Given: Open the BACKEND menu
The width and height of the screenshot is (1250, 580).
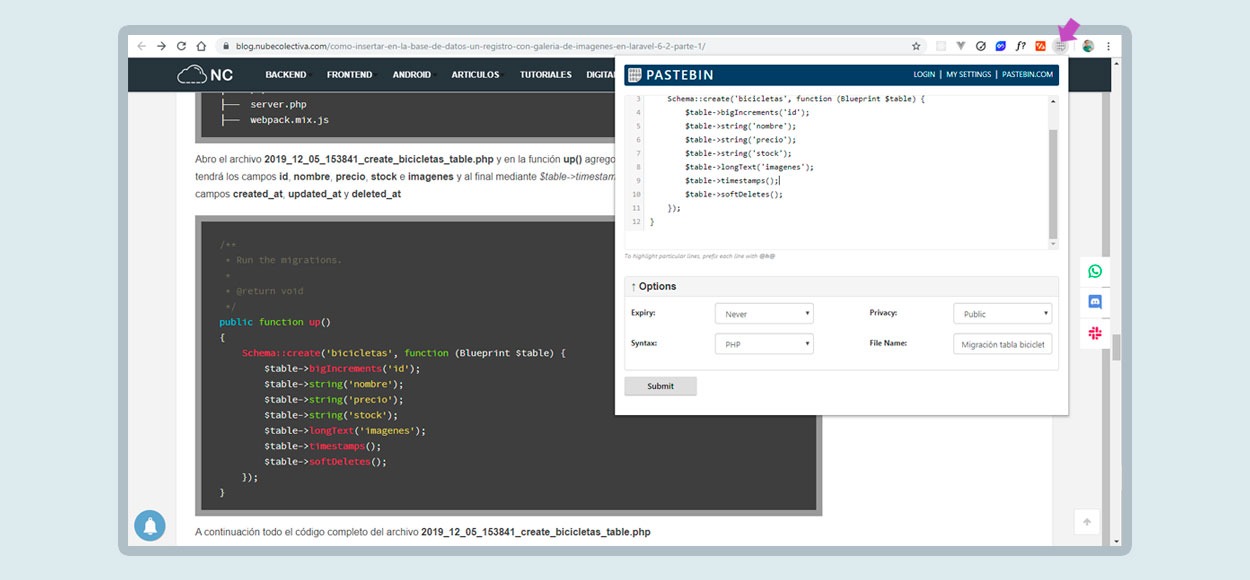Looking at the screenshot, I should pos(287,75).
